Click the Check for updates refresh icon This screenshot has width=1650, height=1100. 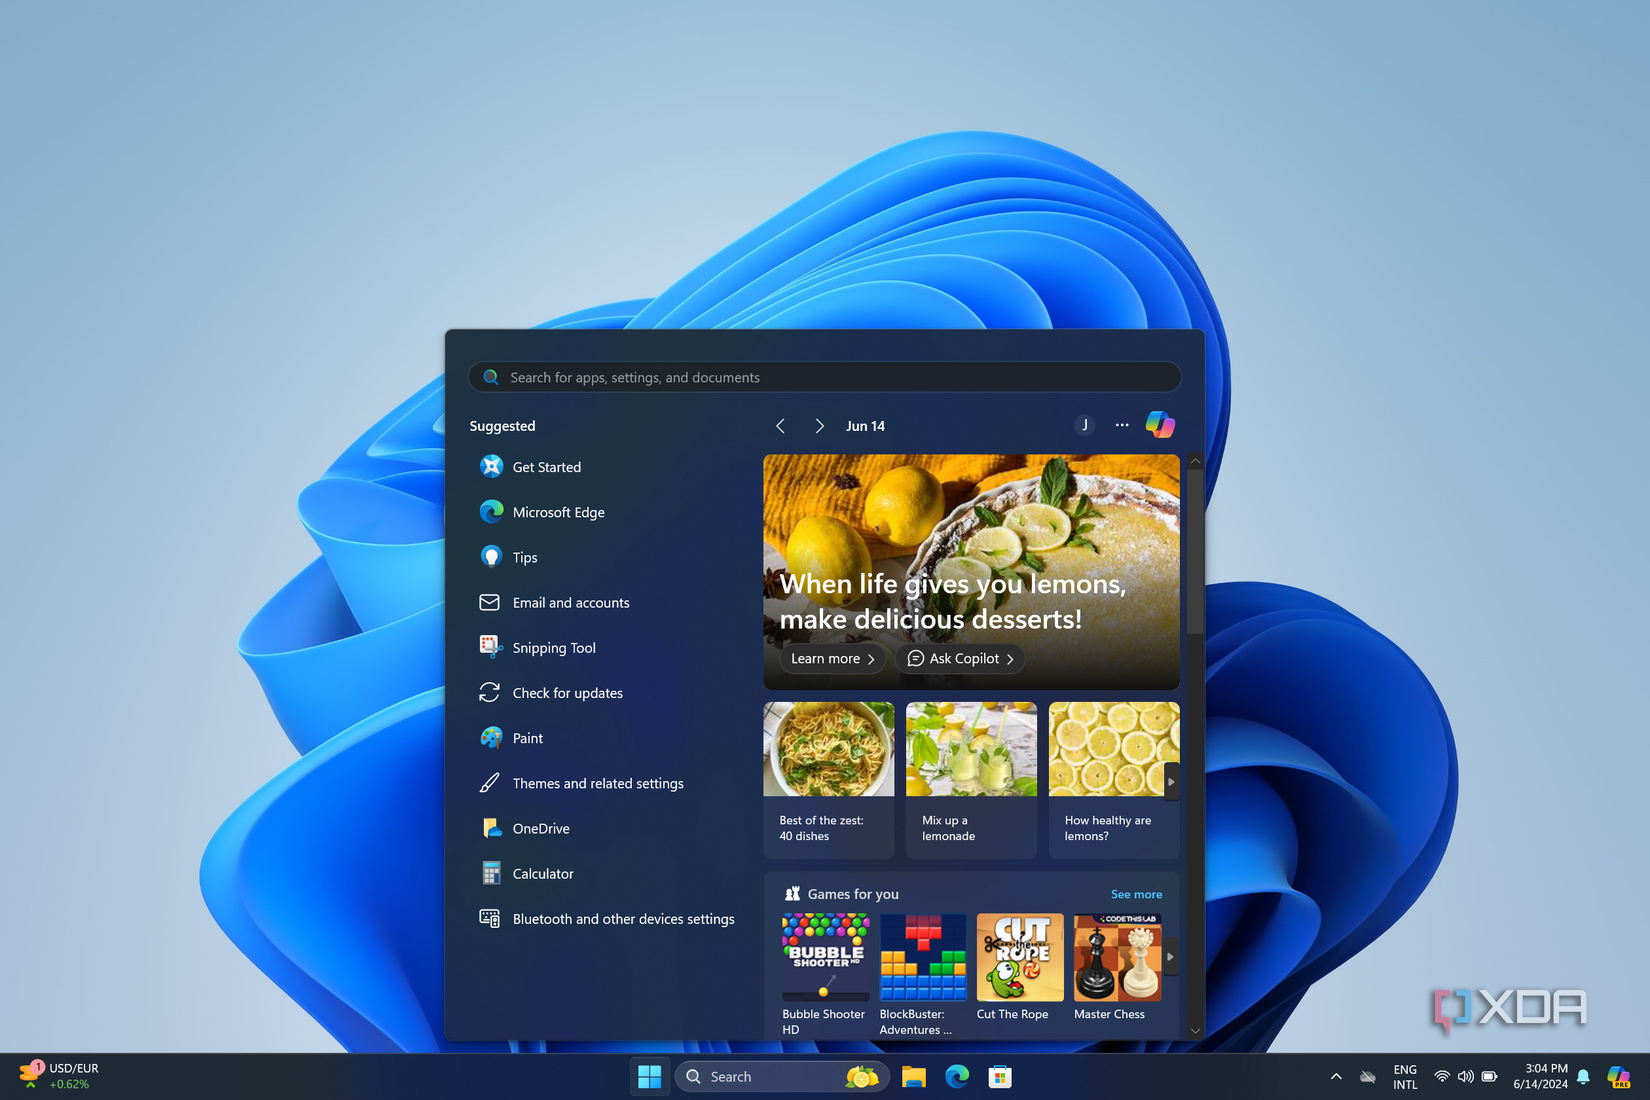pos(490,692)
